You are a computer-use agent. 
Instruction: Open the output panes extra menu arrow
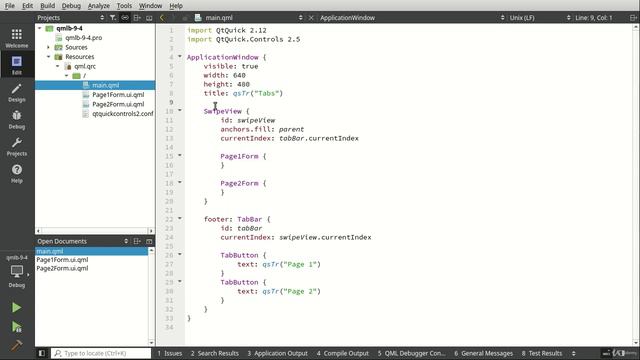[573, 353]
